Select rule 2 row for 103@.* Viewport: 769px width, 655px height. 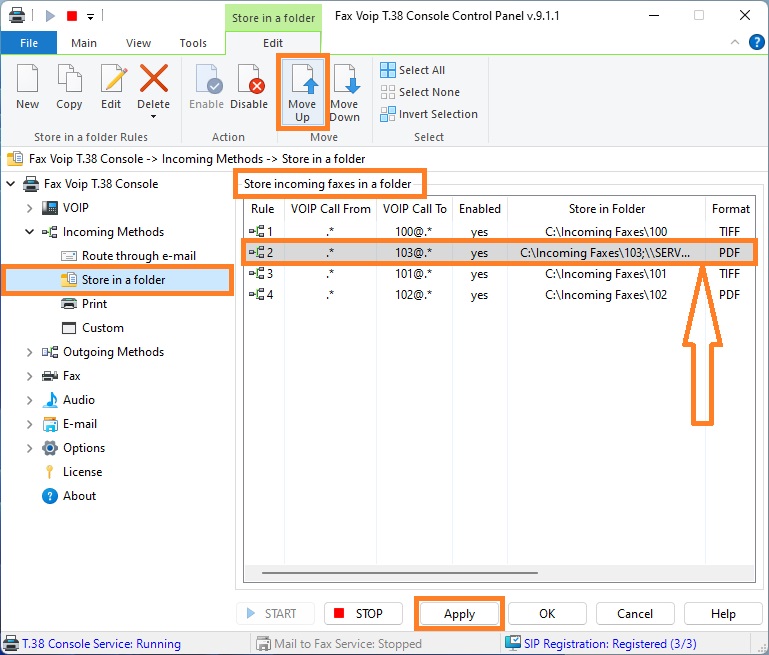(x=499, y=252)
